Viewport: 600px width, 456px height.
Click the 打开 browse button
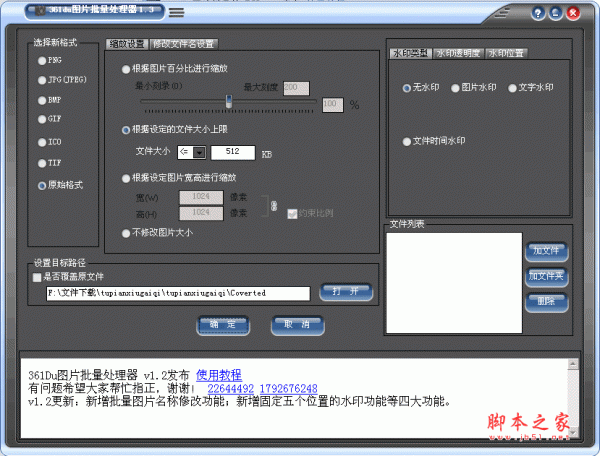pyautogui.click(x=346, y=292)
